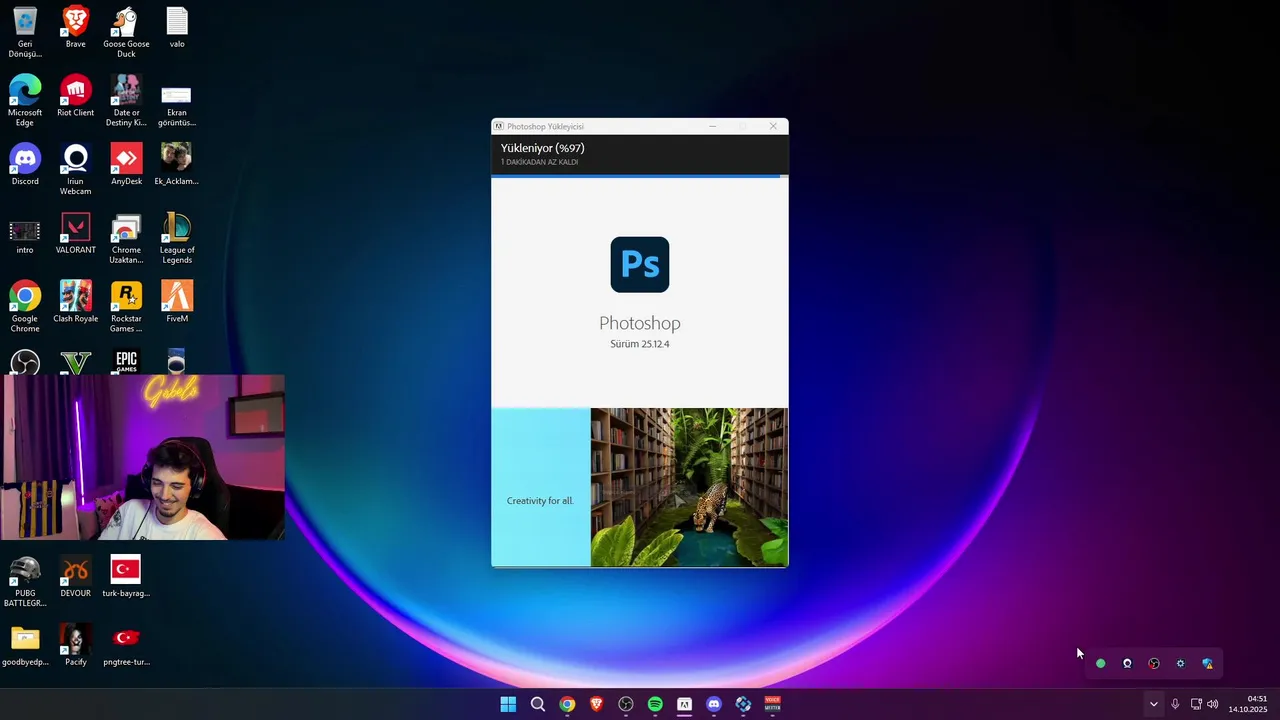1280x720 pixels.
Task: Click the OBS icon in tray overflow
Action: pyautogui.click(x=1154, y=663)
